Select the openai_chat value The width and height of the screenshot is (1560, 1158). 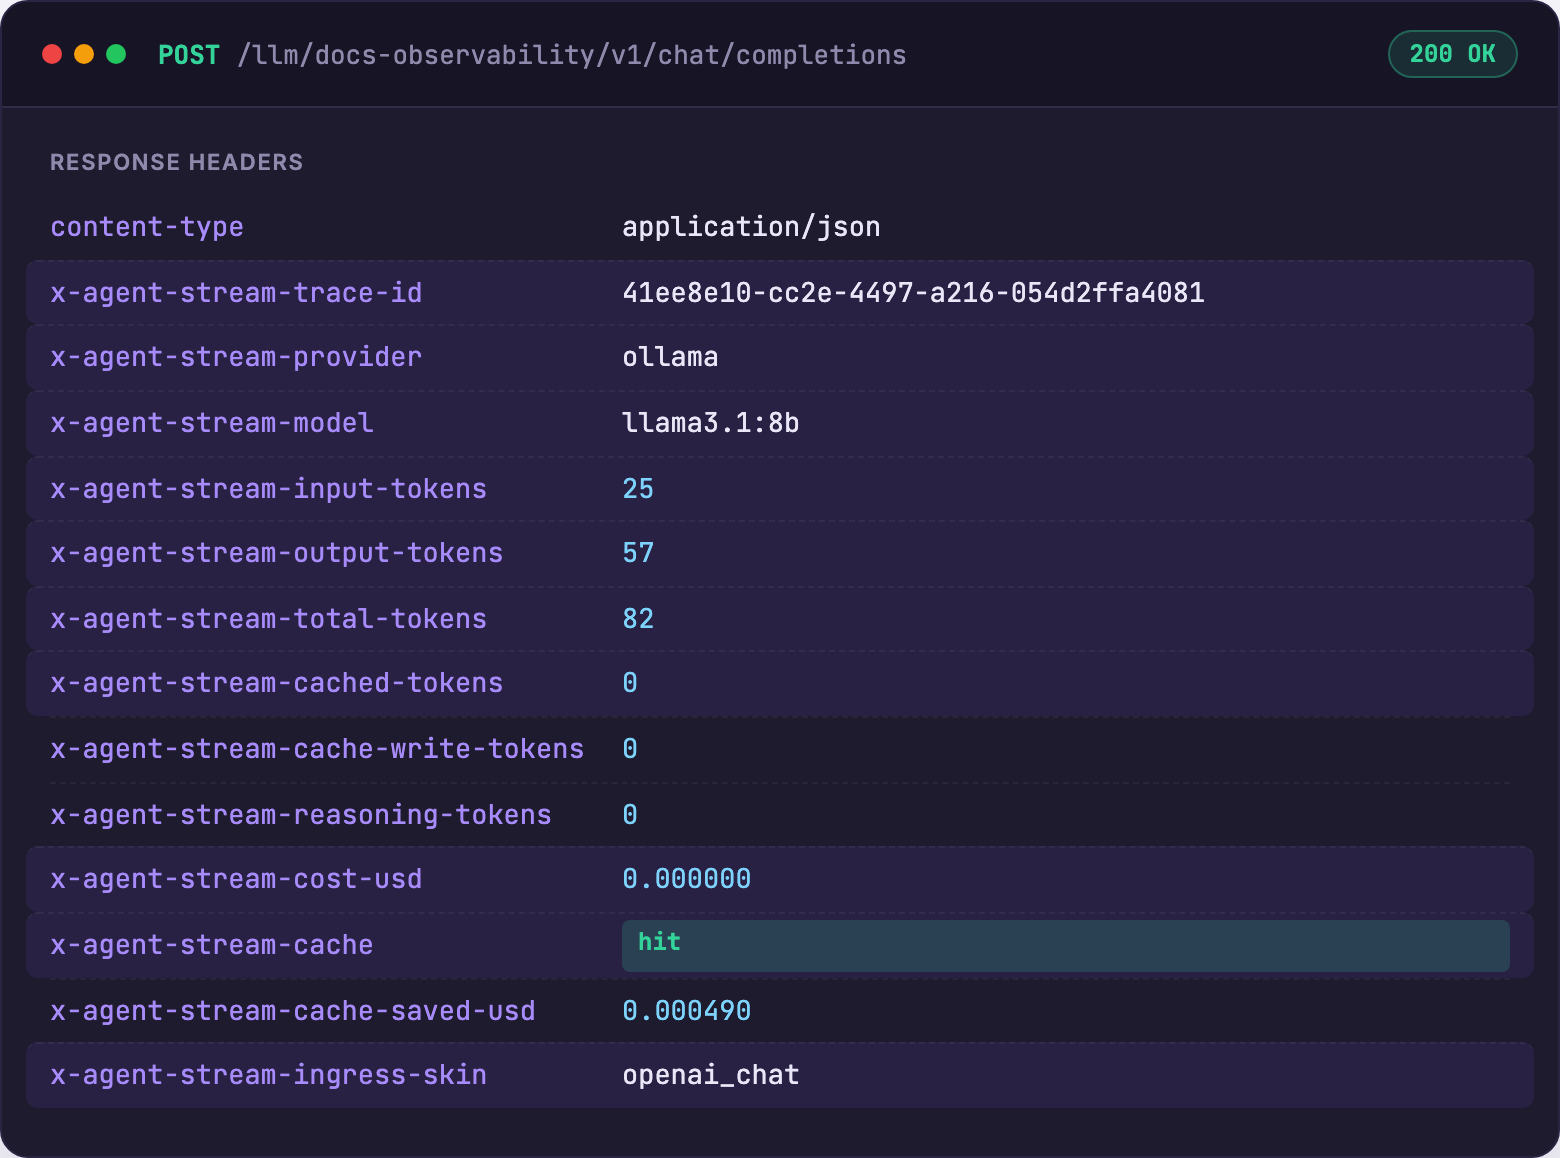[x=711, y=1075]
